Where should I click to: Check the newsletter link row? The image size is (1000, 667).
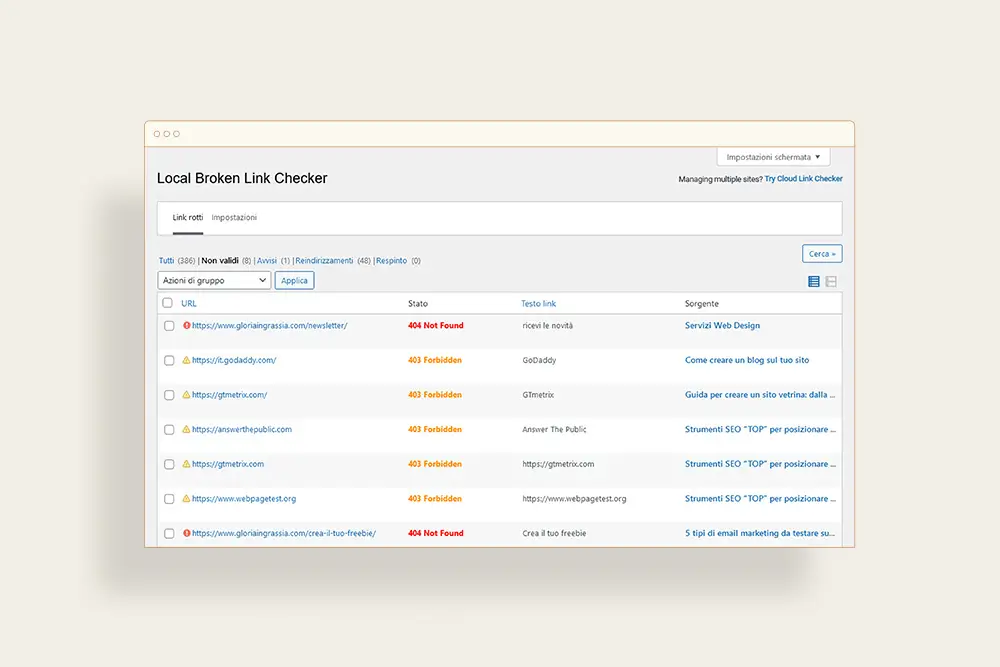pyautogui.click(x=169, y=326)
